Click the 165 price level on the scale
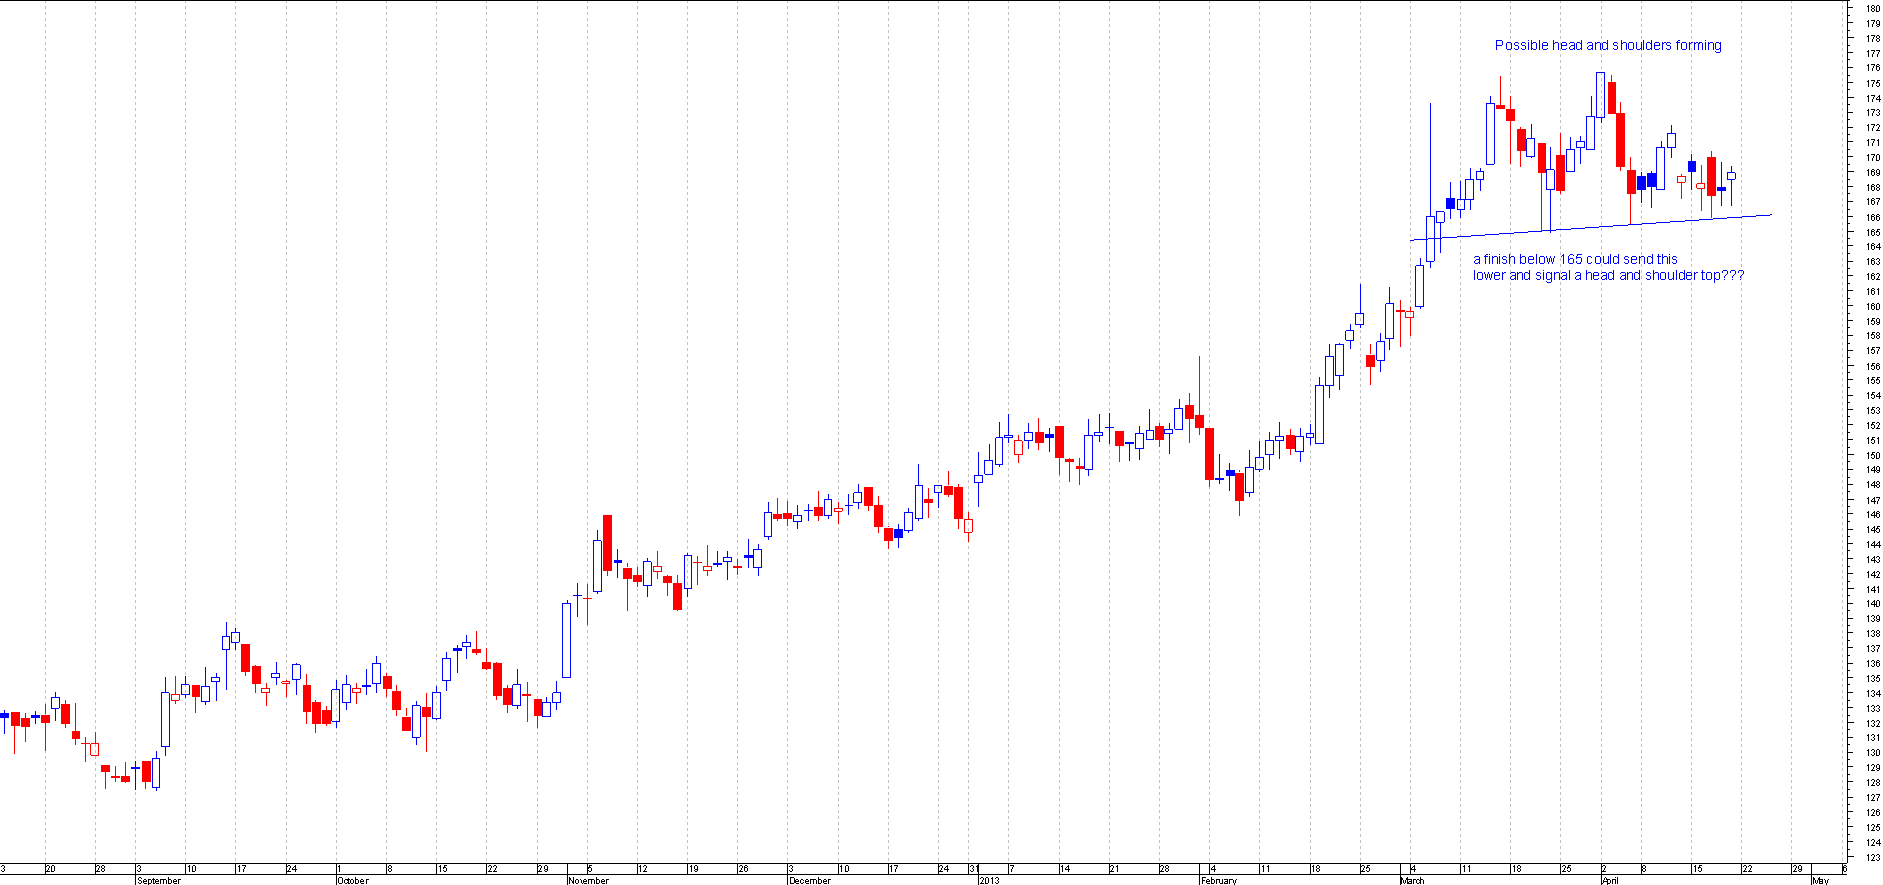 (1872, 232)
